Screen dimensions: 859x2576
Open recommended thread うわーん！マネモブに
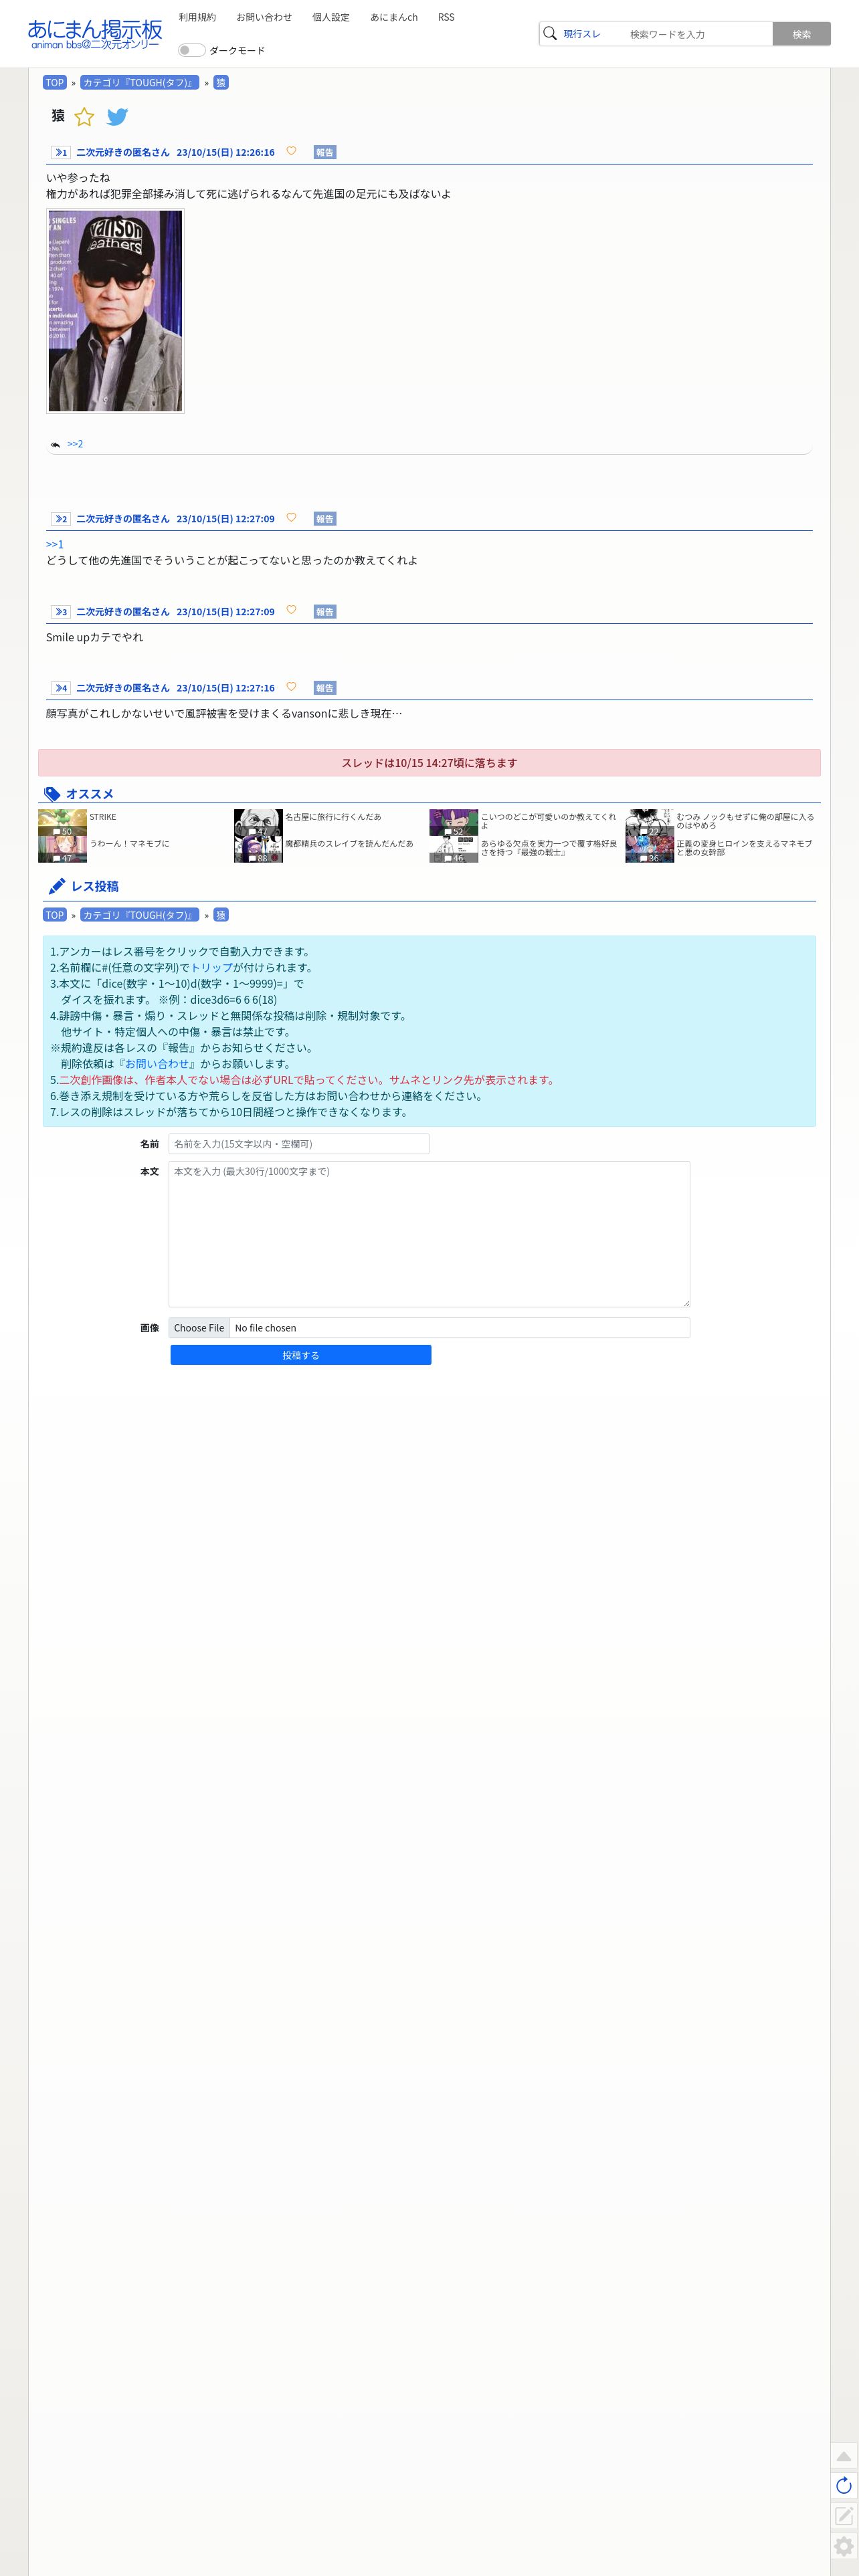click(x=129, y=844)
